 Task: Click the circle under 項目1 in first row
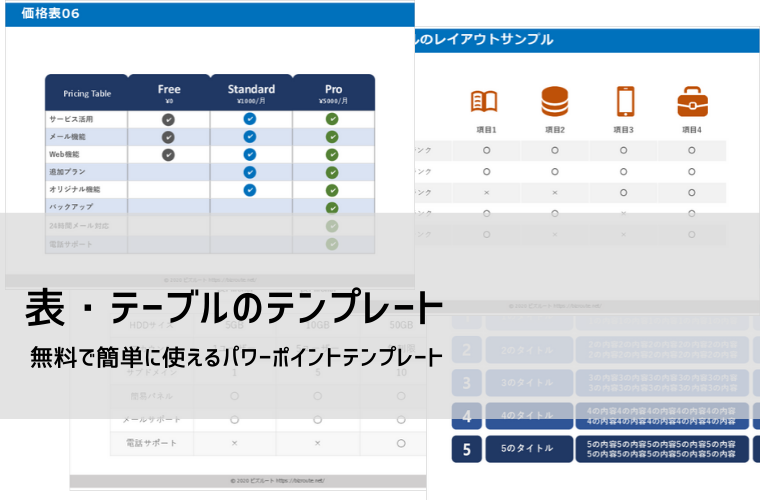pos(487,151)
